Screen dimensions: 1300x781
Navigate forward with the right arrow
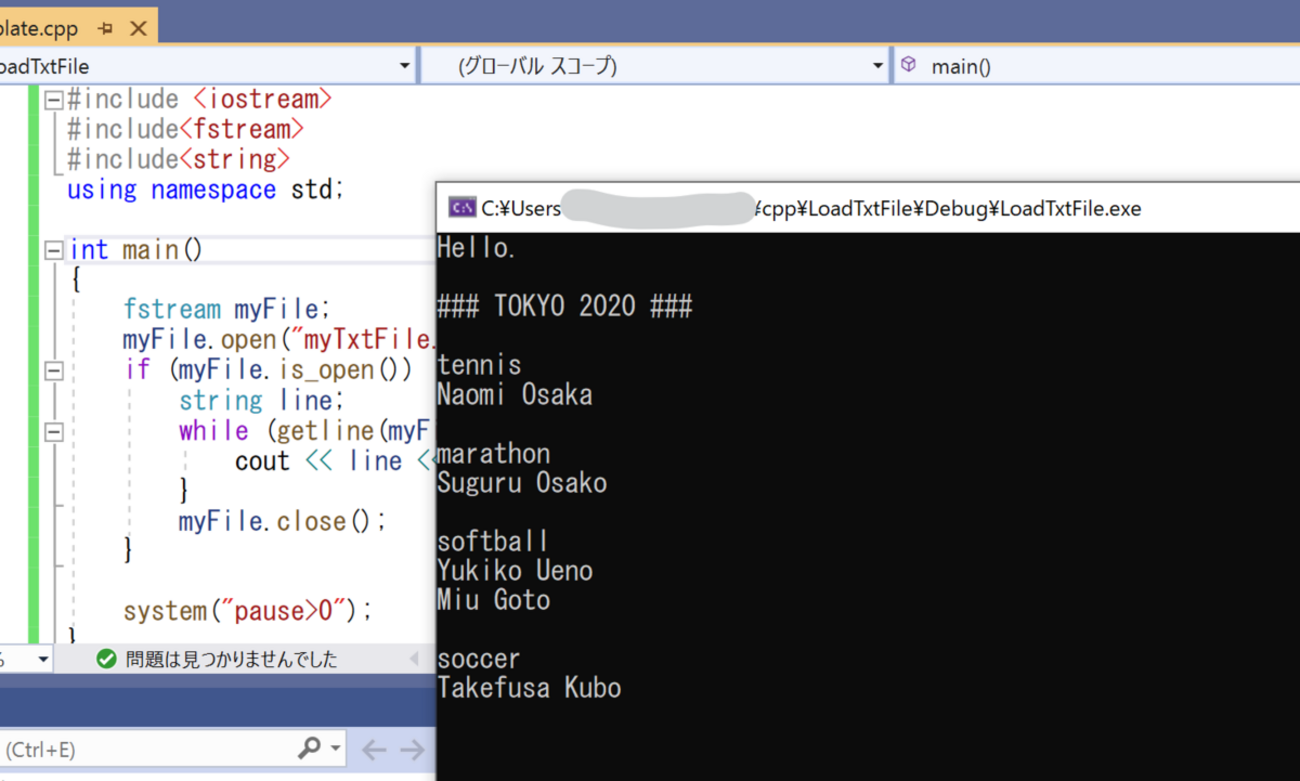coord(412,749)
